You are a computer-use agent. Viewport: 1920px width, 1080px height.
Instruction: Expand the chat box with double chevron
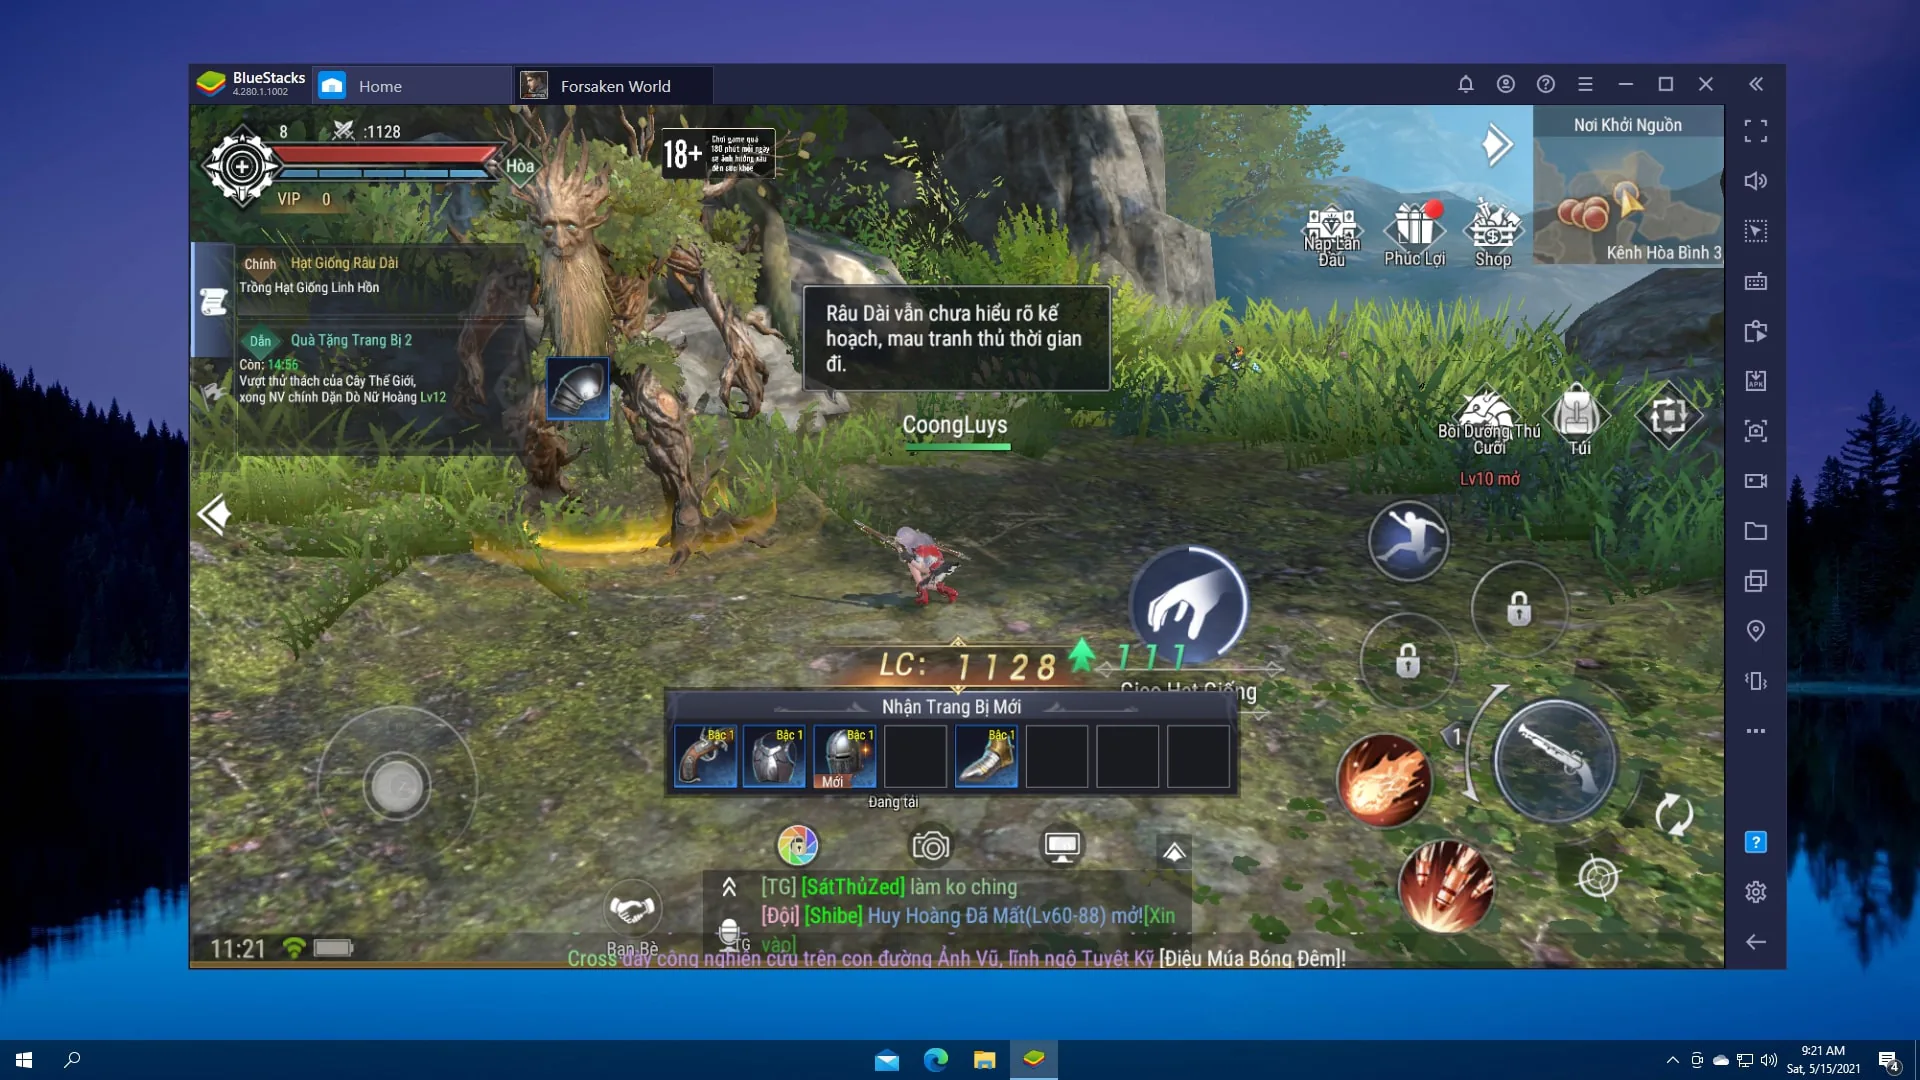coord(729,886)
